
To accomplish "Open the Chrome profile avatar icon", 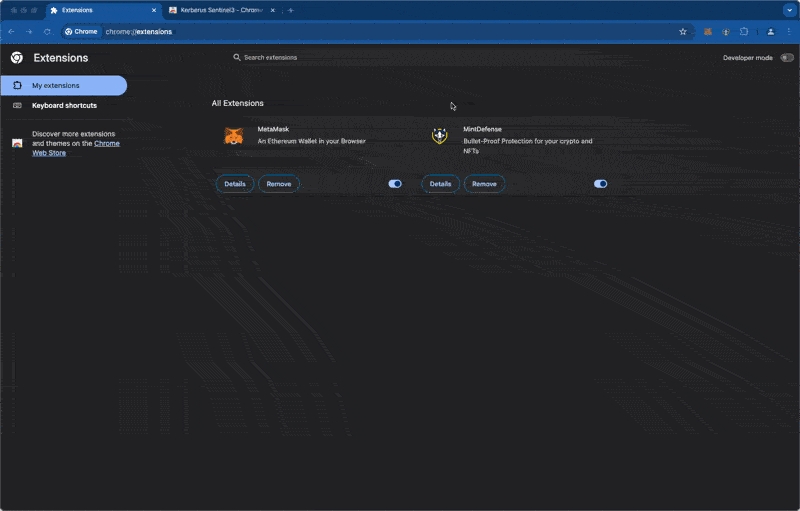I will coord(770,31).
